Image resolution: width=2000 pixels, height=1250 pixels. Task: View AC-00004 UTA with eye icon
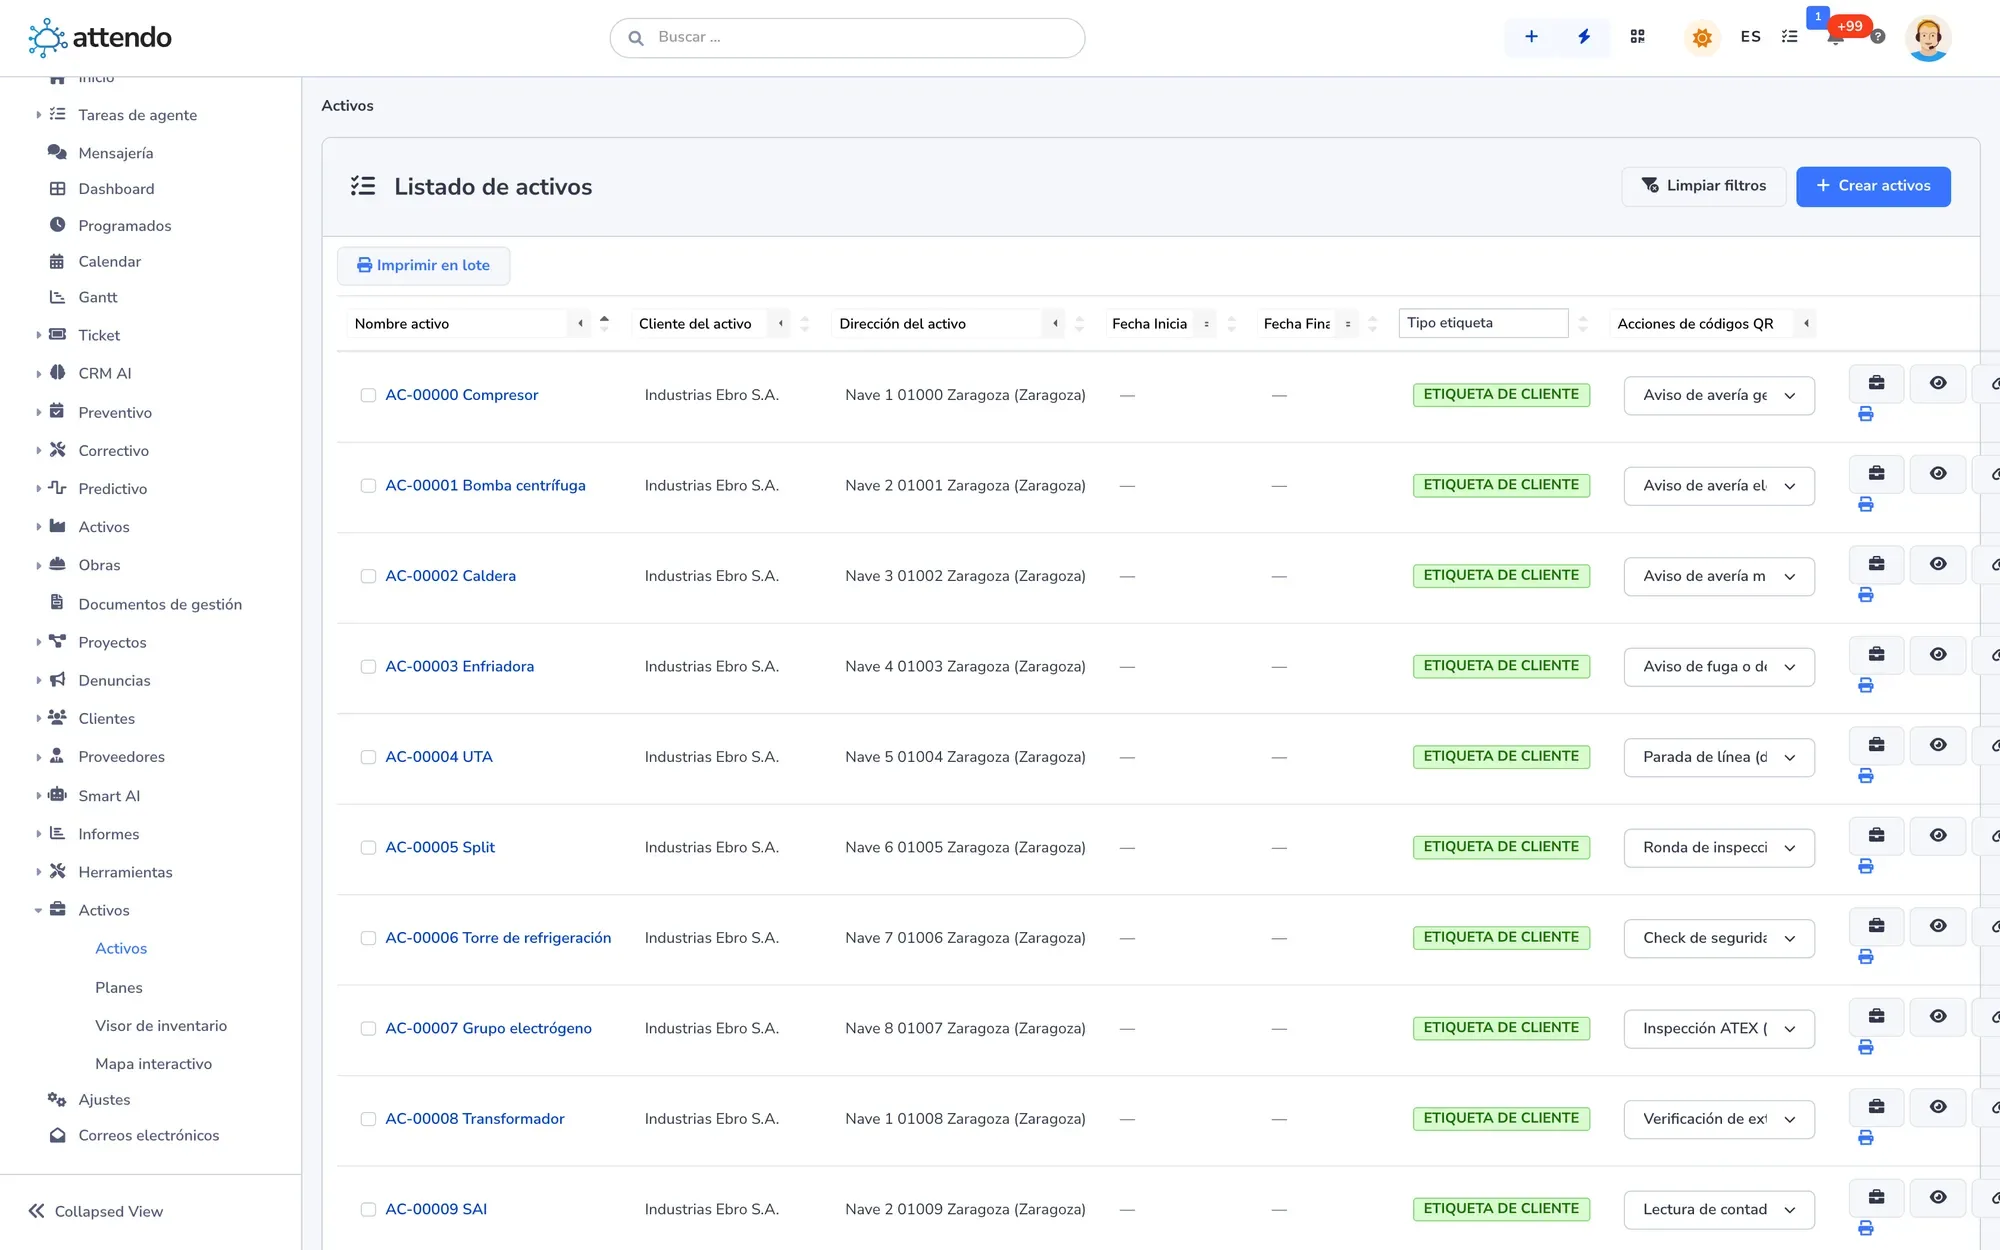pos(1938,745)
